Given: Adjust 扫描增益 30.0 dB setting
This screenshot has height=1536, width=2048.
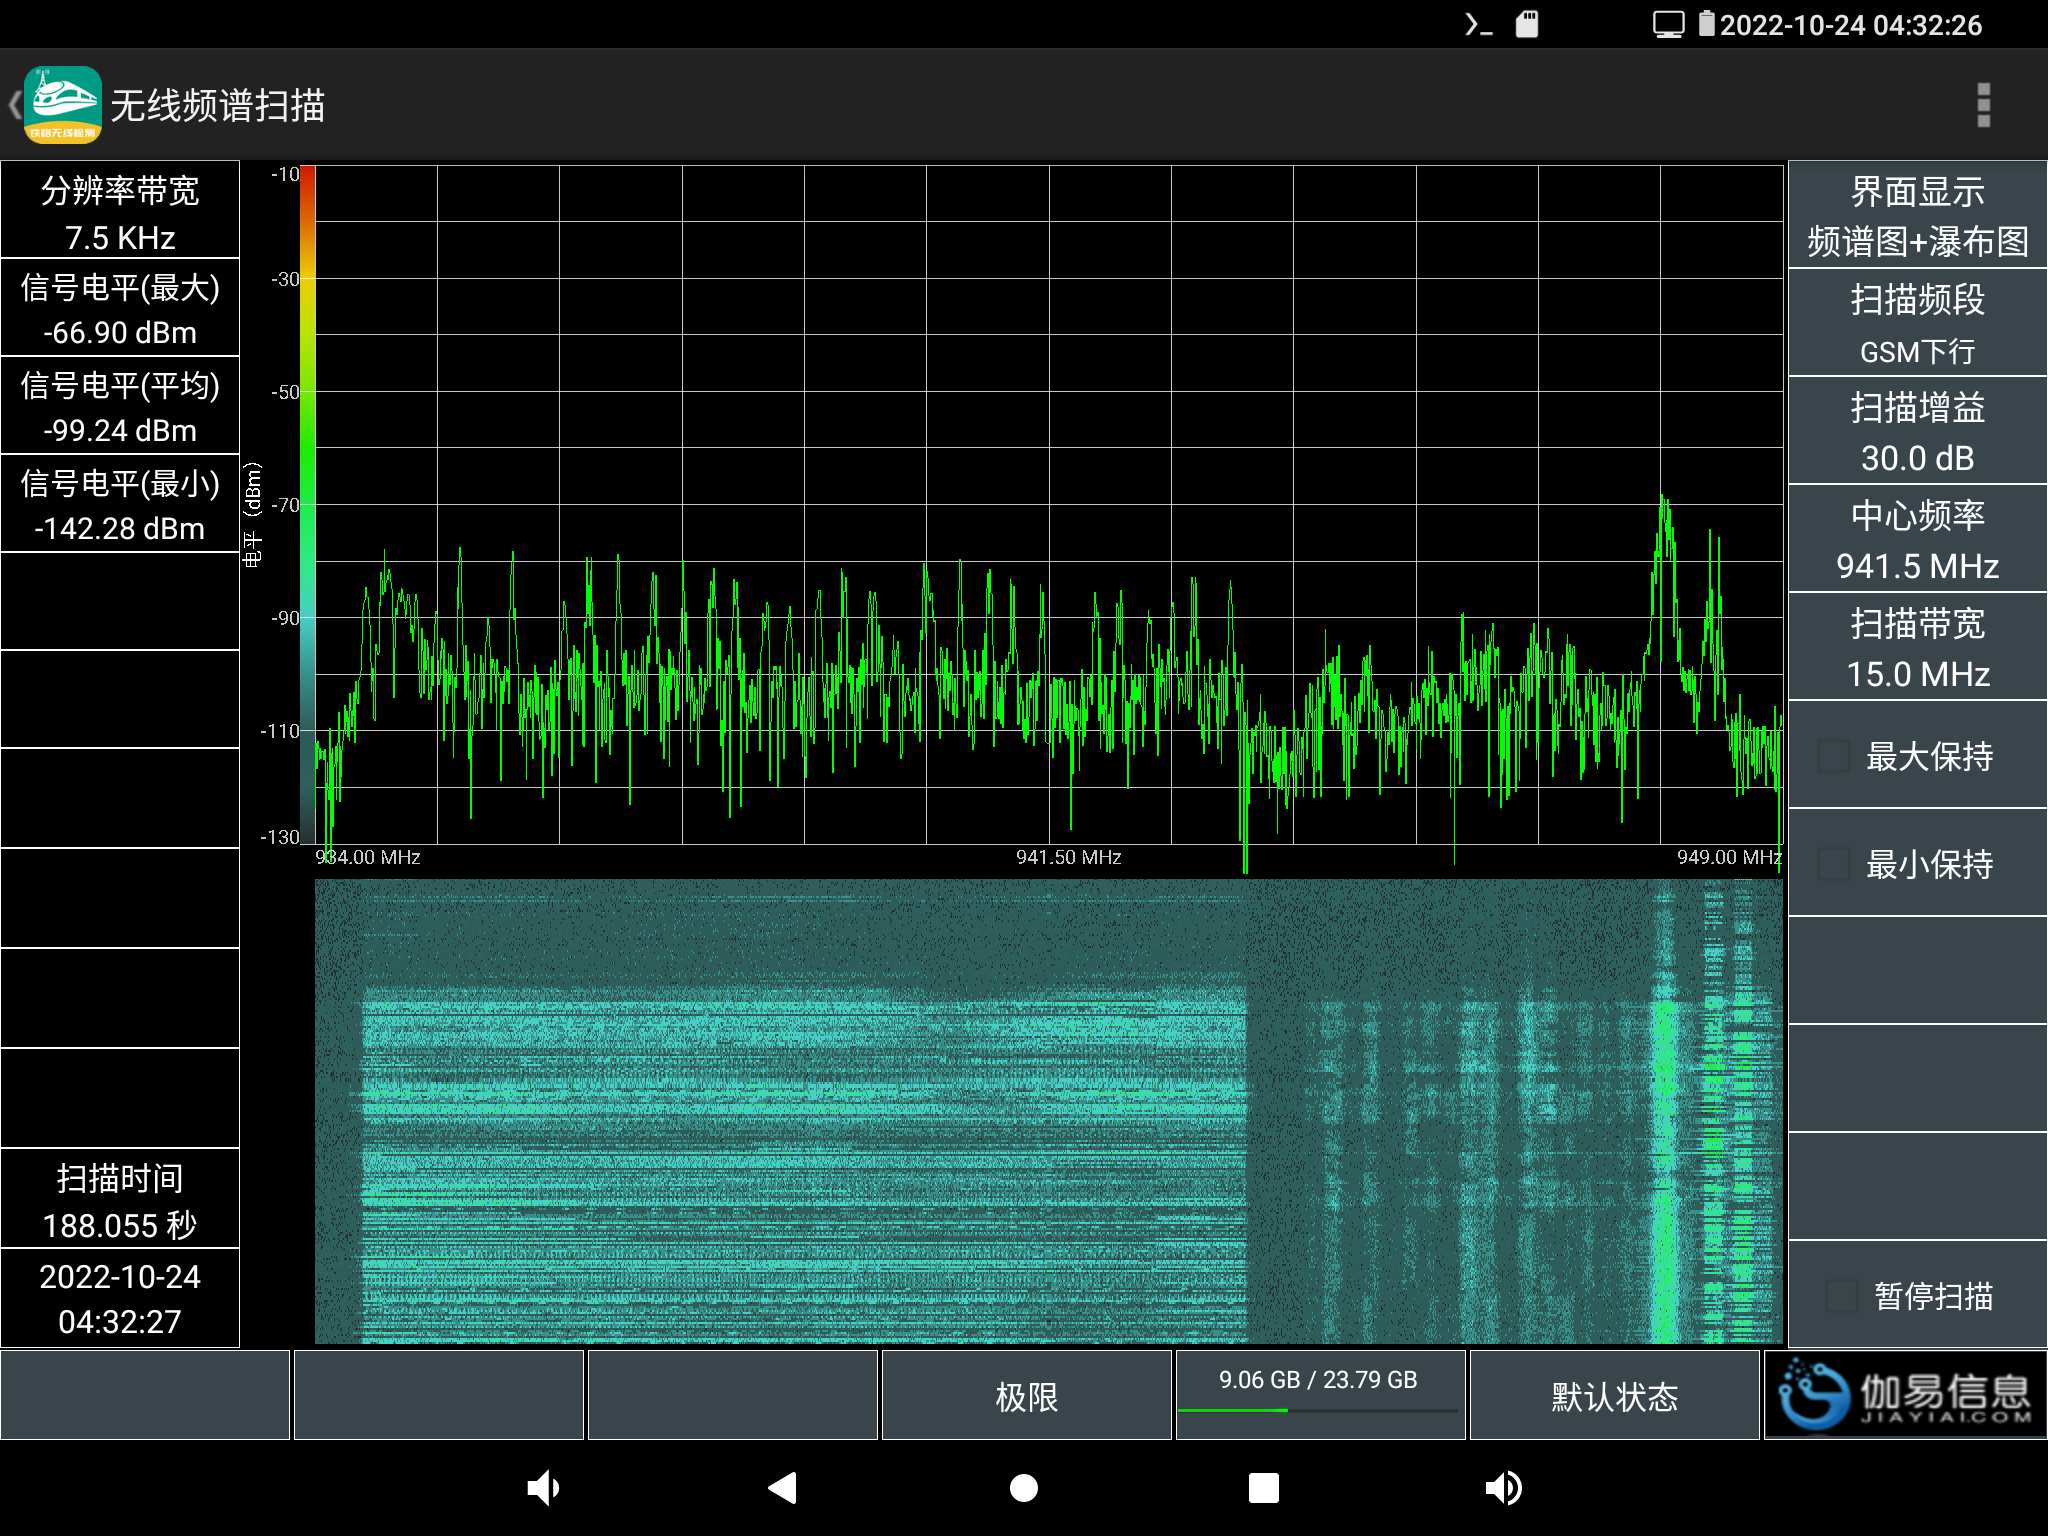Looking at the screenshot, I should [x=1917, y=431].
